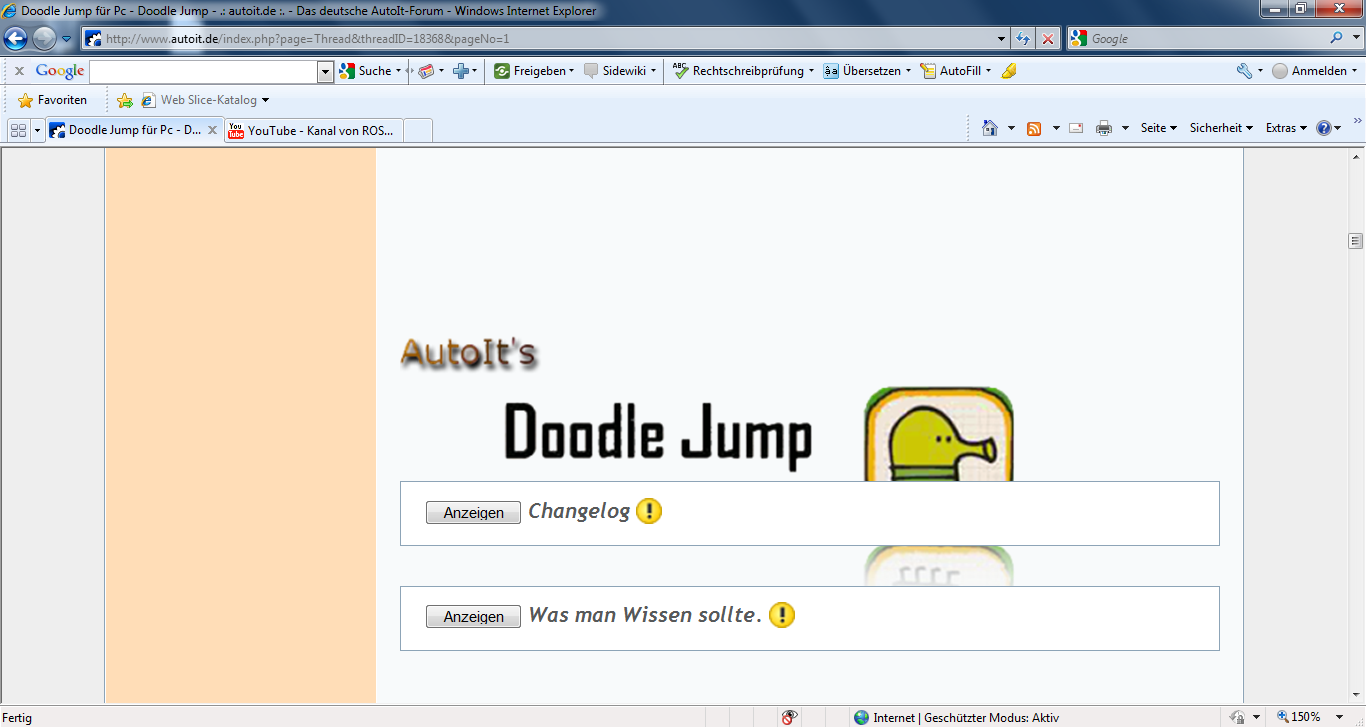
Task: Click the Favoriten button
Action: (x=53, y=100)
